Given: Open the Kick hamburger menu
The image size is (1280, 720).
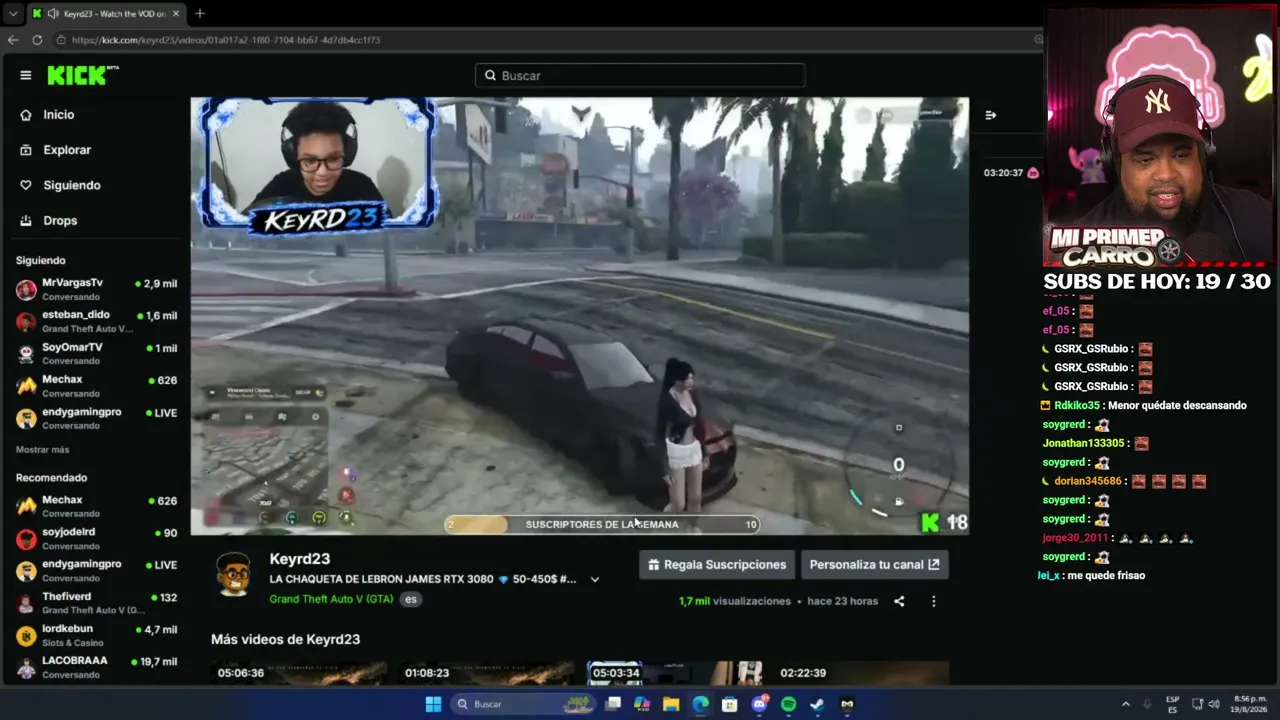Looking at the screenshot, I should 26,75.
